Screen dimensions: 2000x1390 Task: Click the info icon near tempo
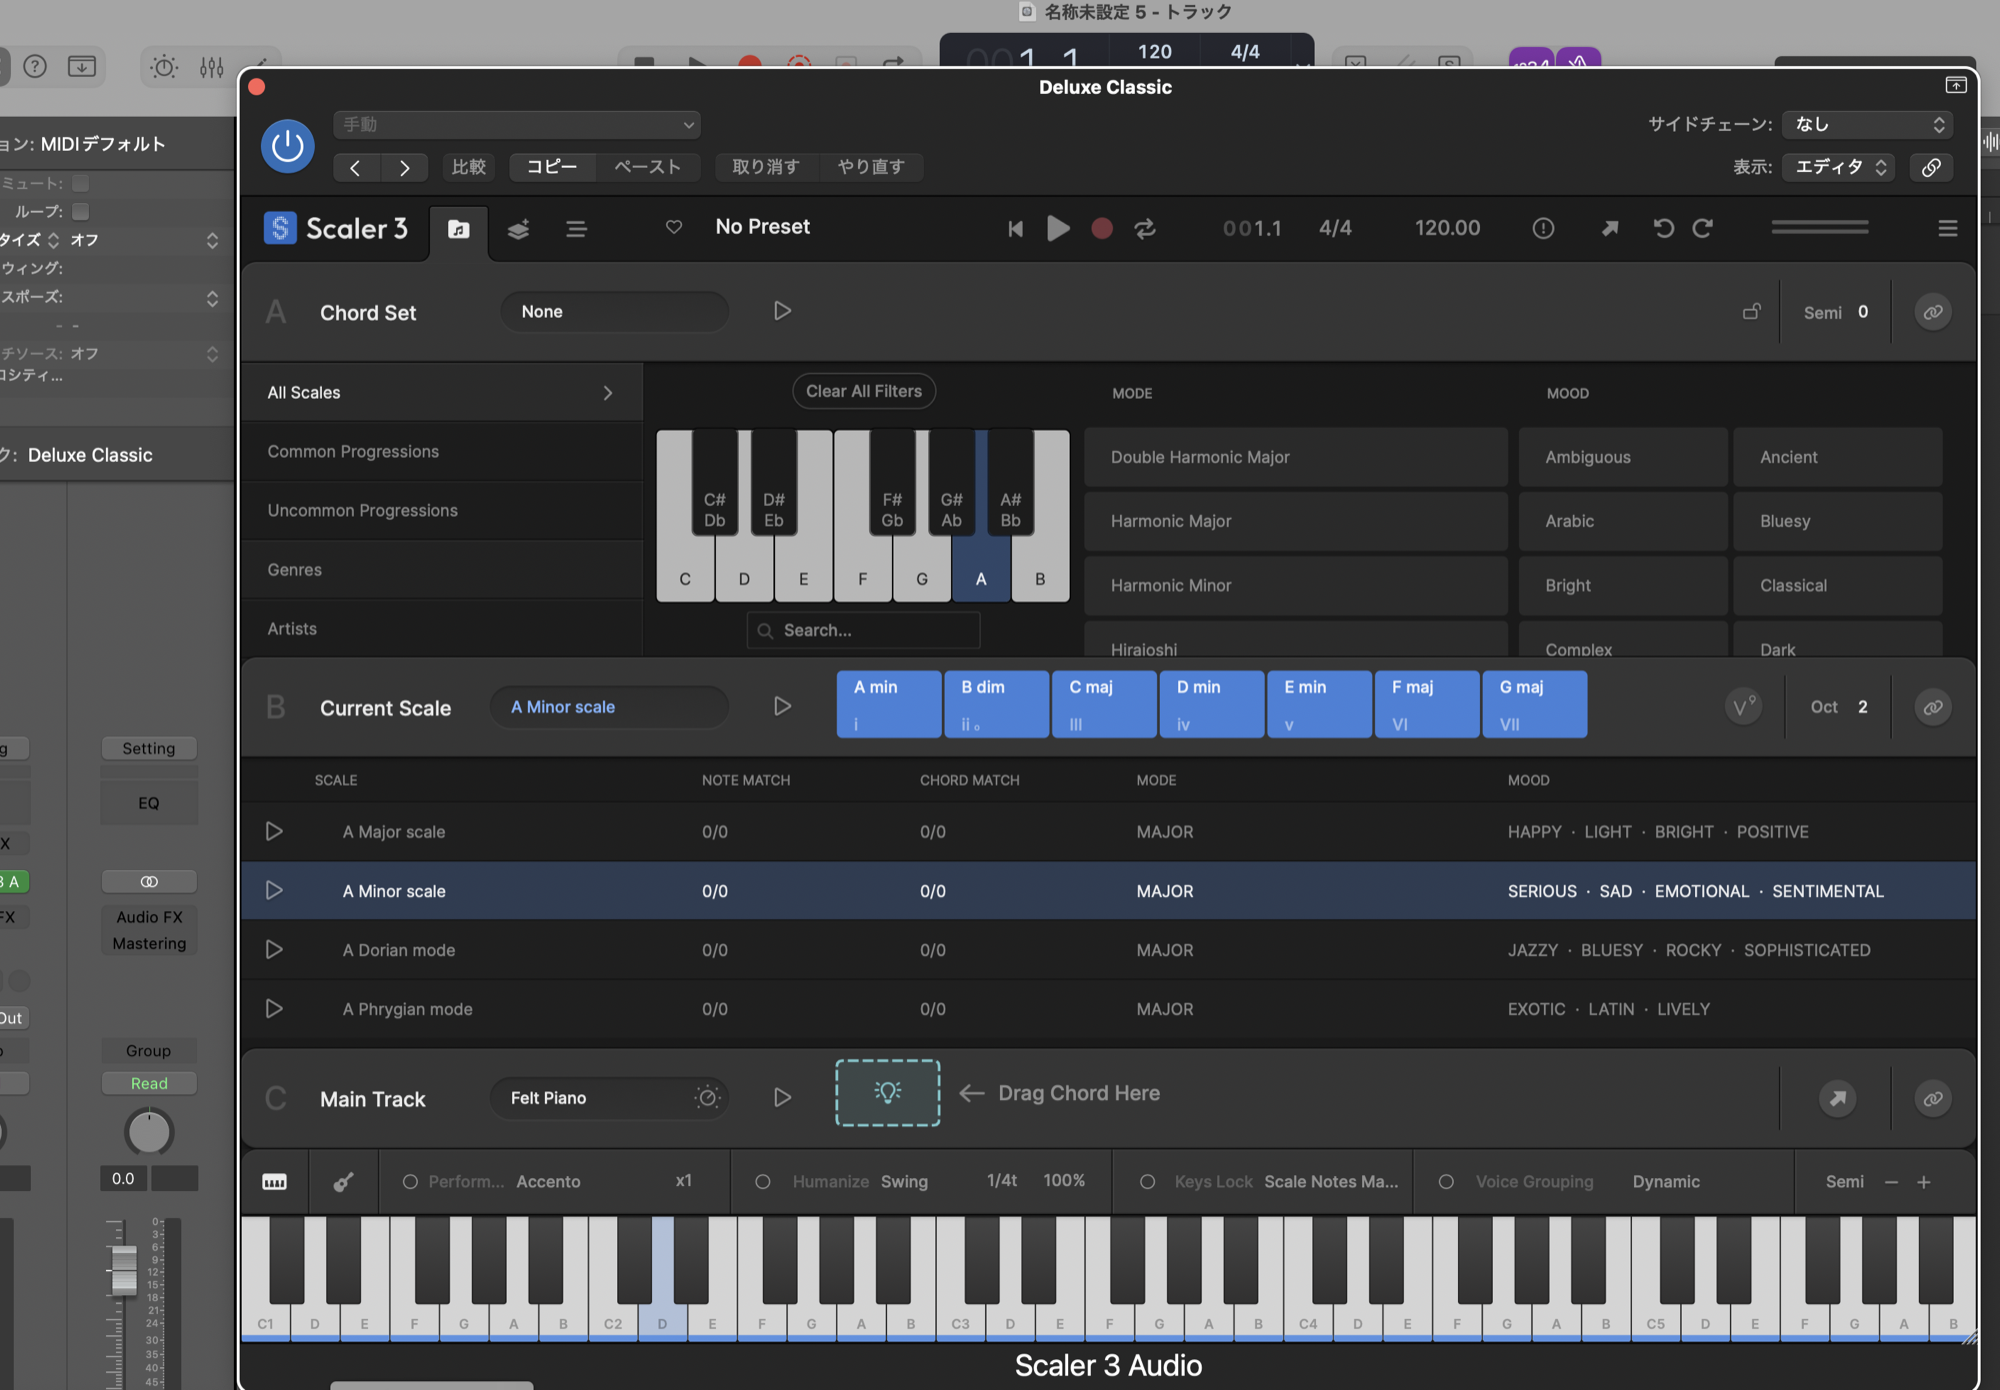point(1543,229)
